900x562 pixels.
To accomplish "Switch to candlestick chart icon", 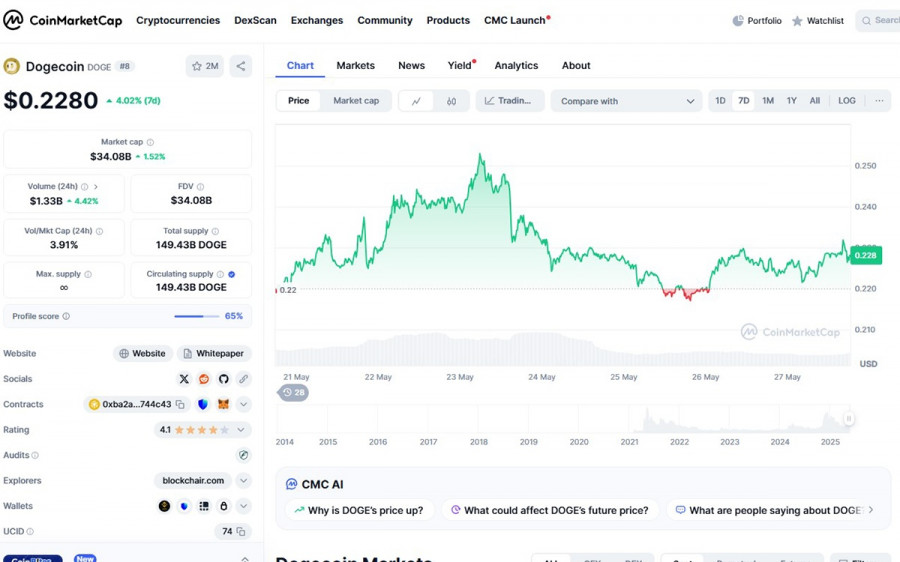I will (451, 101).
